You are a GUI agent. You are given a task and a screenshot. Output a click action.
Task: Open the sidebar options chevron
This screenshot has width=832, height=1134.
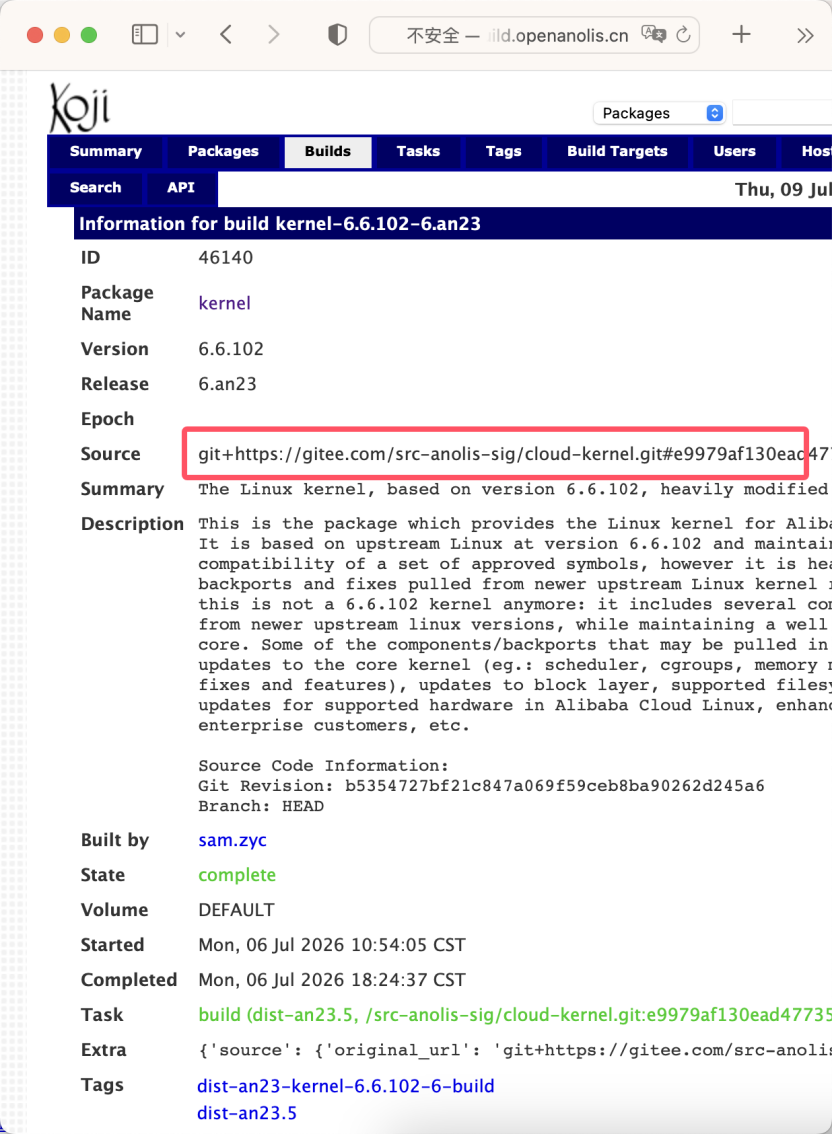pos(180,34)
